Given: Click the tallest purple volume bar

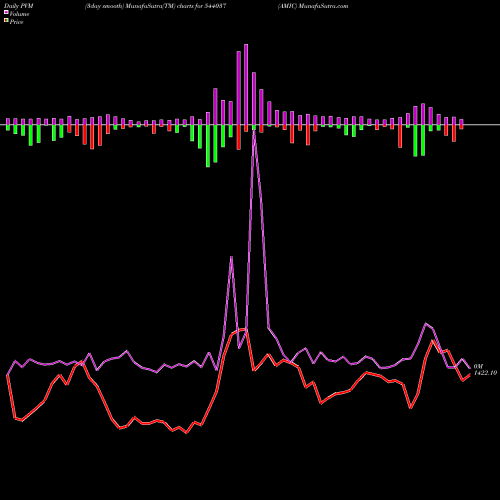Looking at the screenshot, I should (x=246, y=84).
